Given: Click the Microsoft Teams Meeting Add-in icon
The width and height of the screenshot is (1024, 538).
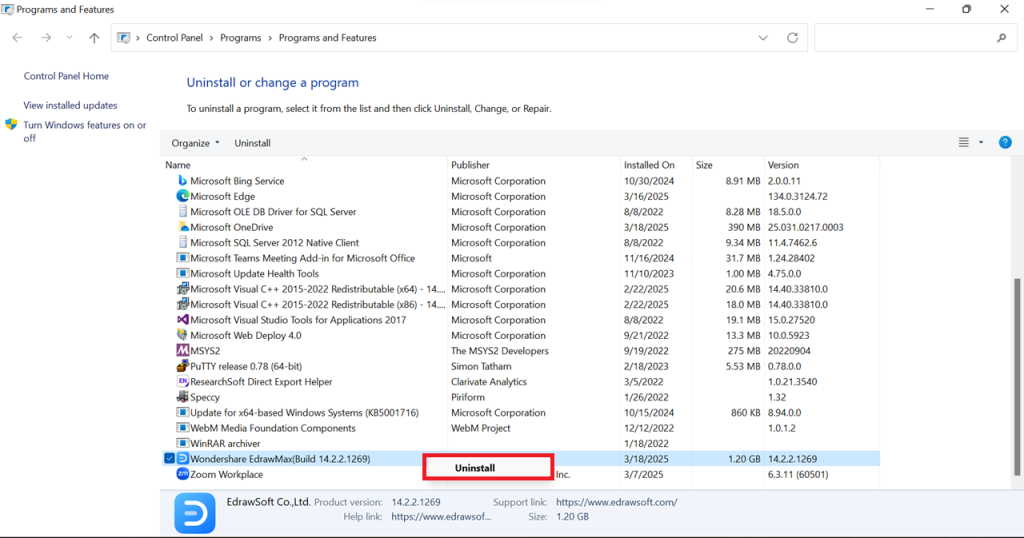Looking at the screenshot, I should (x=183, y=258).
